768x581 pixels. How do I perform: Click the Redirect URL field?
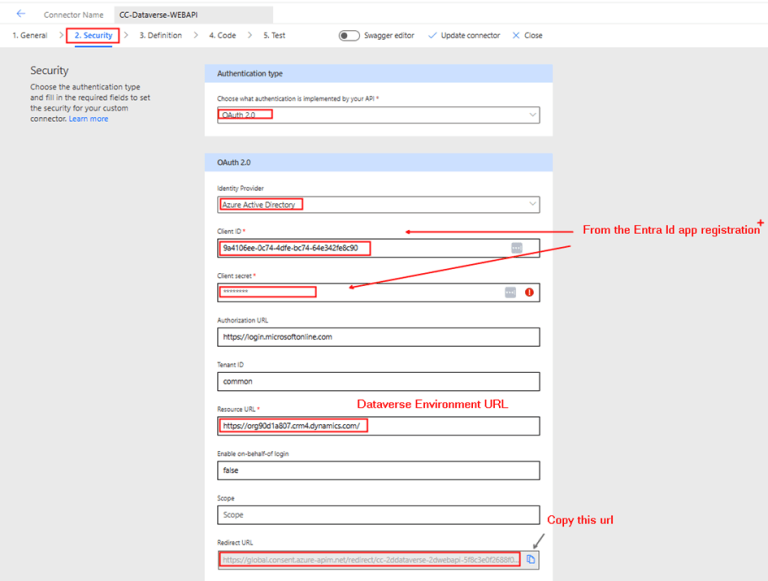tap(378, 559)
